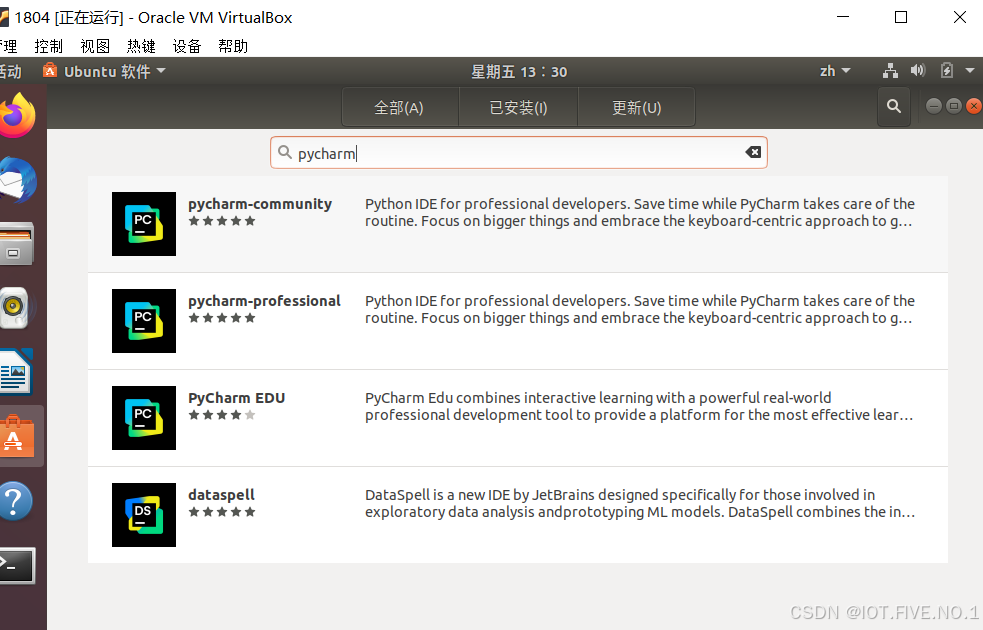Open the pycharm-community app icon
The height and width of the screenshot is (630, 983).
(x=144, y=224)
